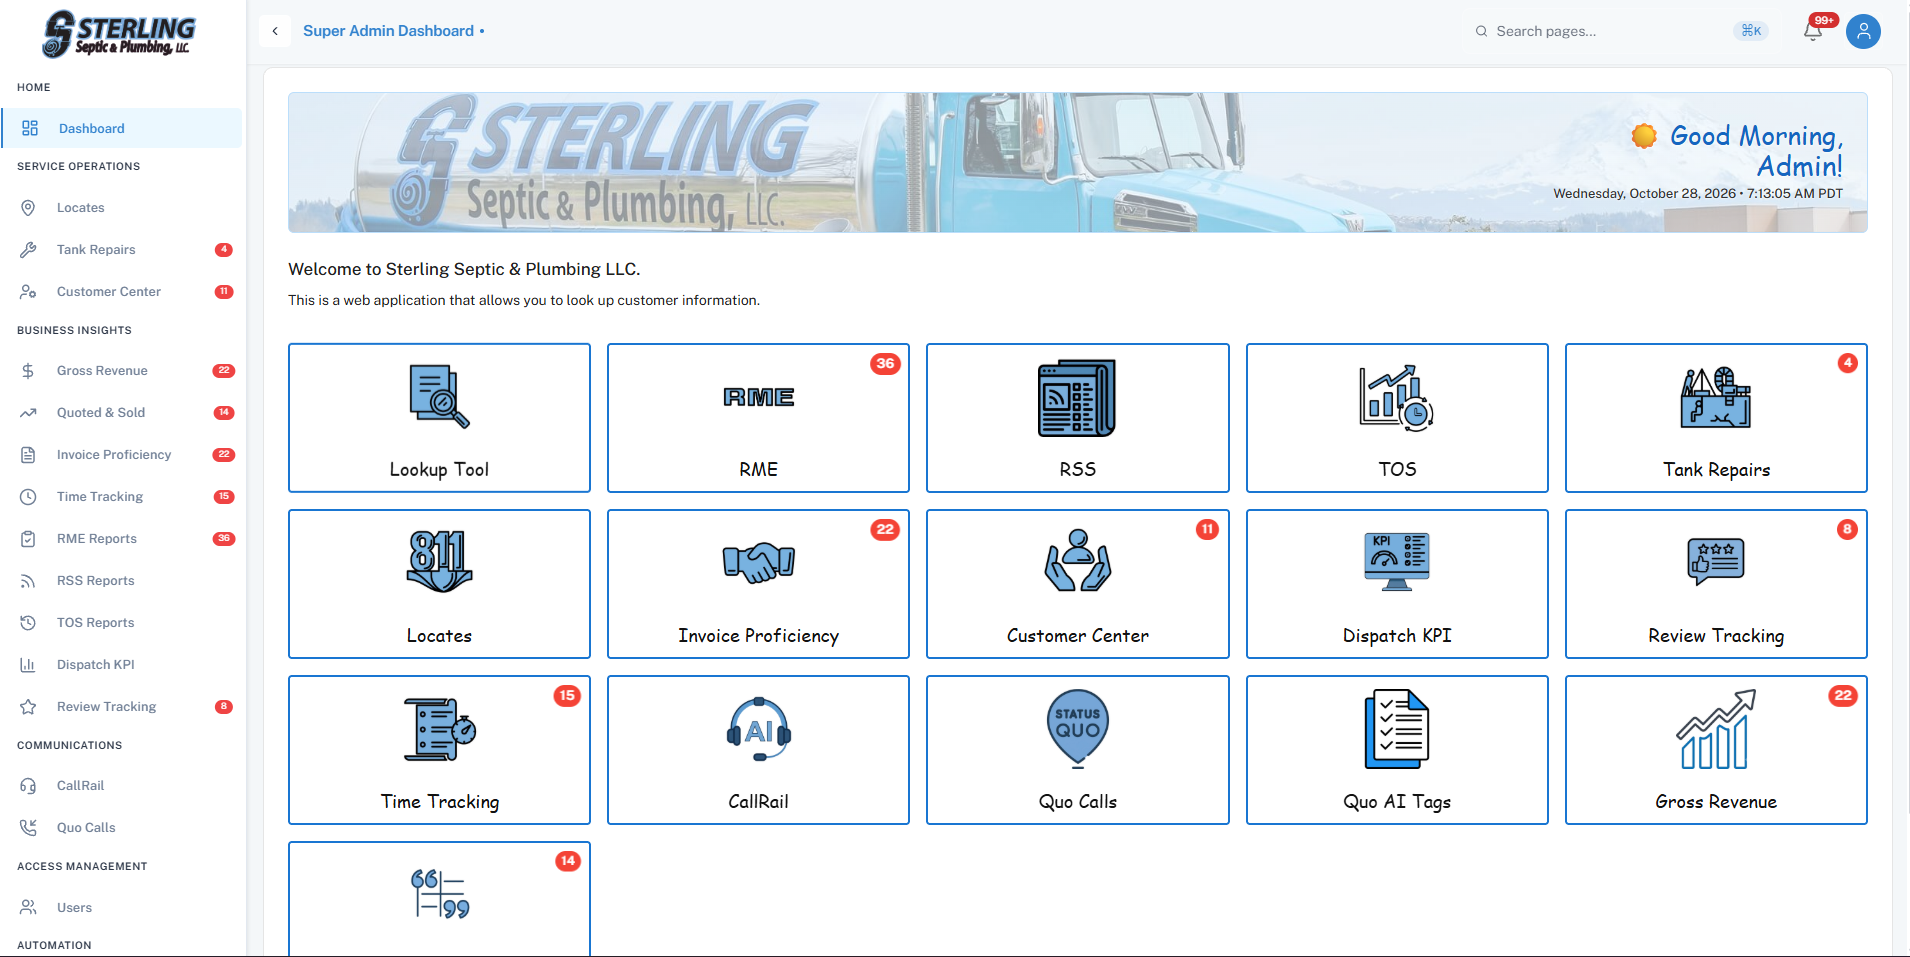This screenshot has height=957, width=1910.
Task: Open the Dispatch KPI monitor card
Action: coord(1397,584)
